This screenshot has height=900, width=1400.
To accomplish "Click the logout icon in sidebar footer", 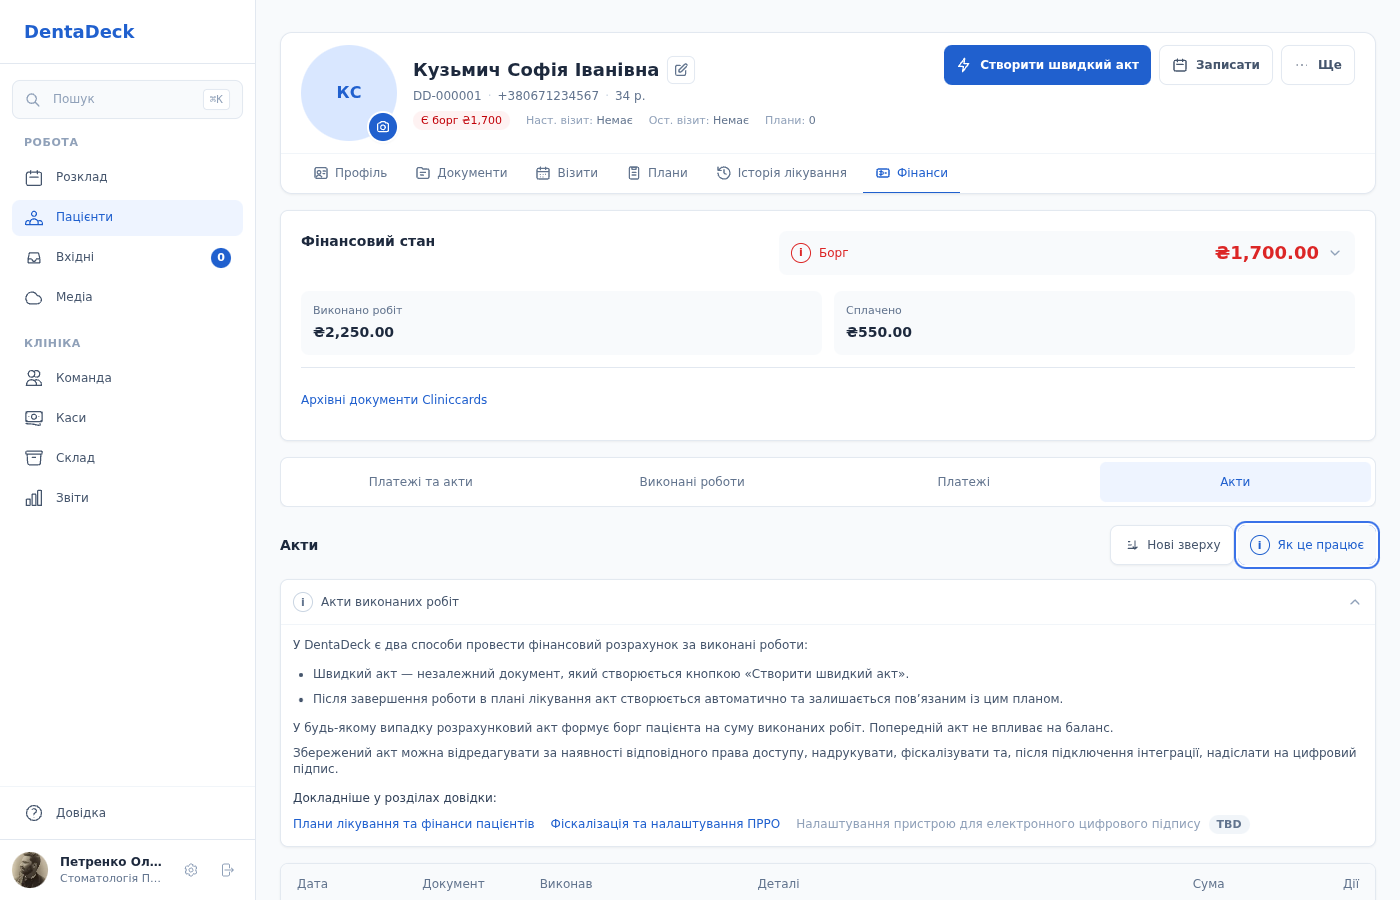I will pyautogui.click(x=227, y=870).
